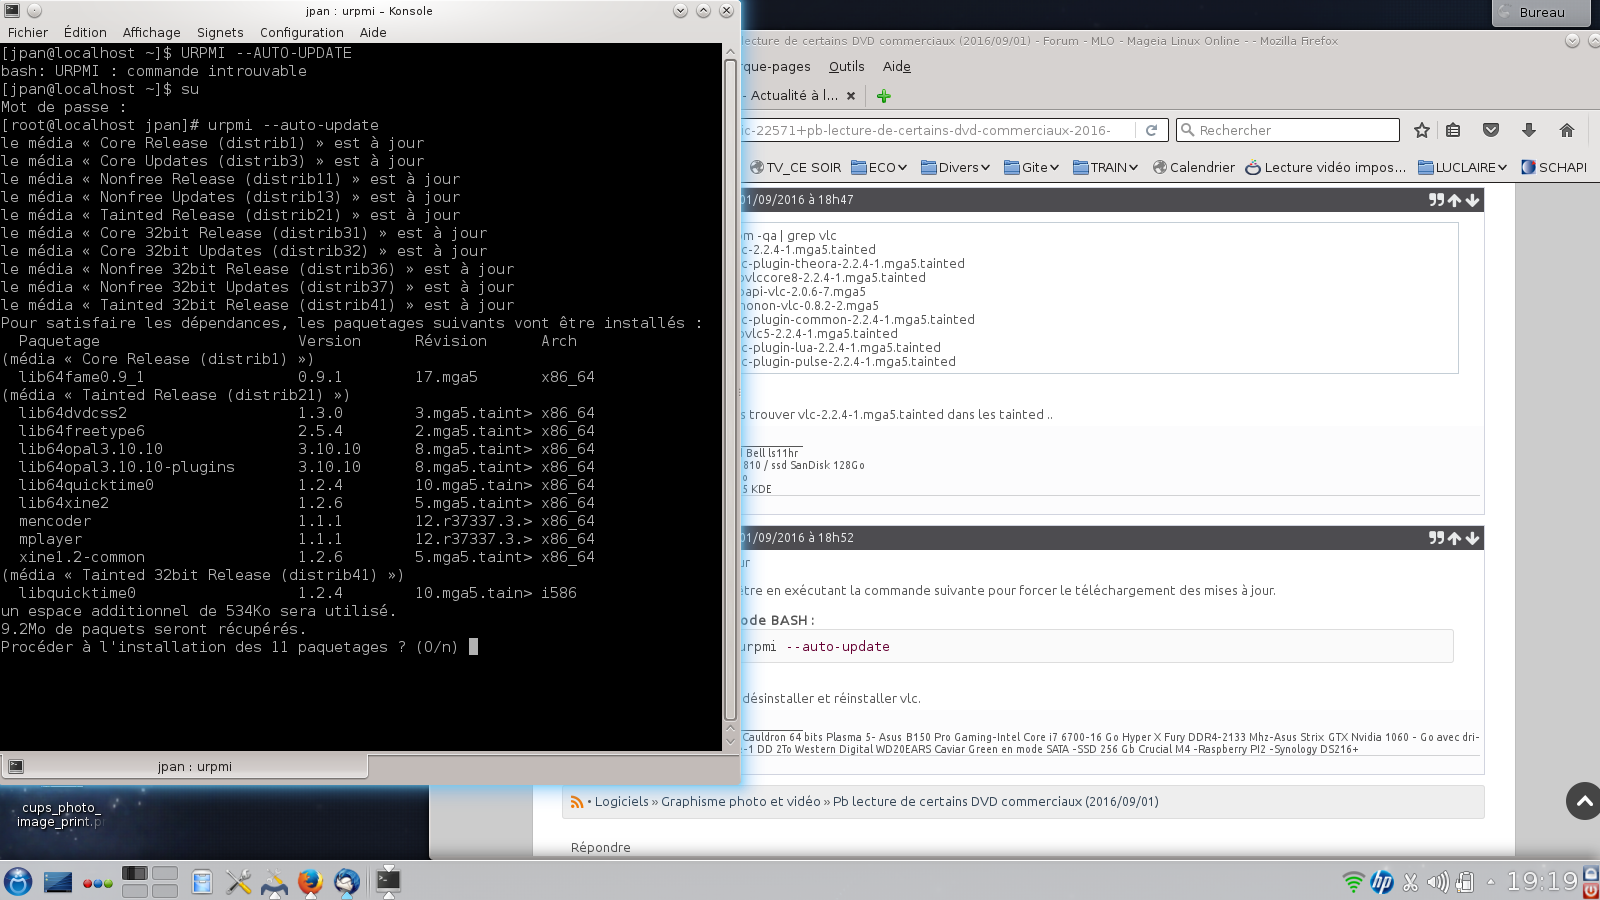
Task: Expand the LUCLAIRE bookmarks folder
Action: [1463, 167]
